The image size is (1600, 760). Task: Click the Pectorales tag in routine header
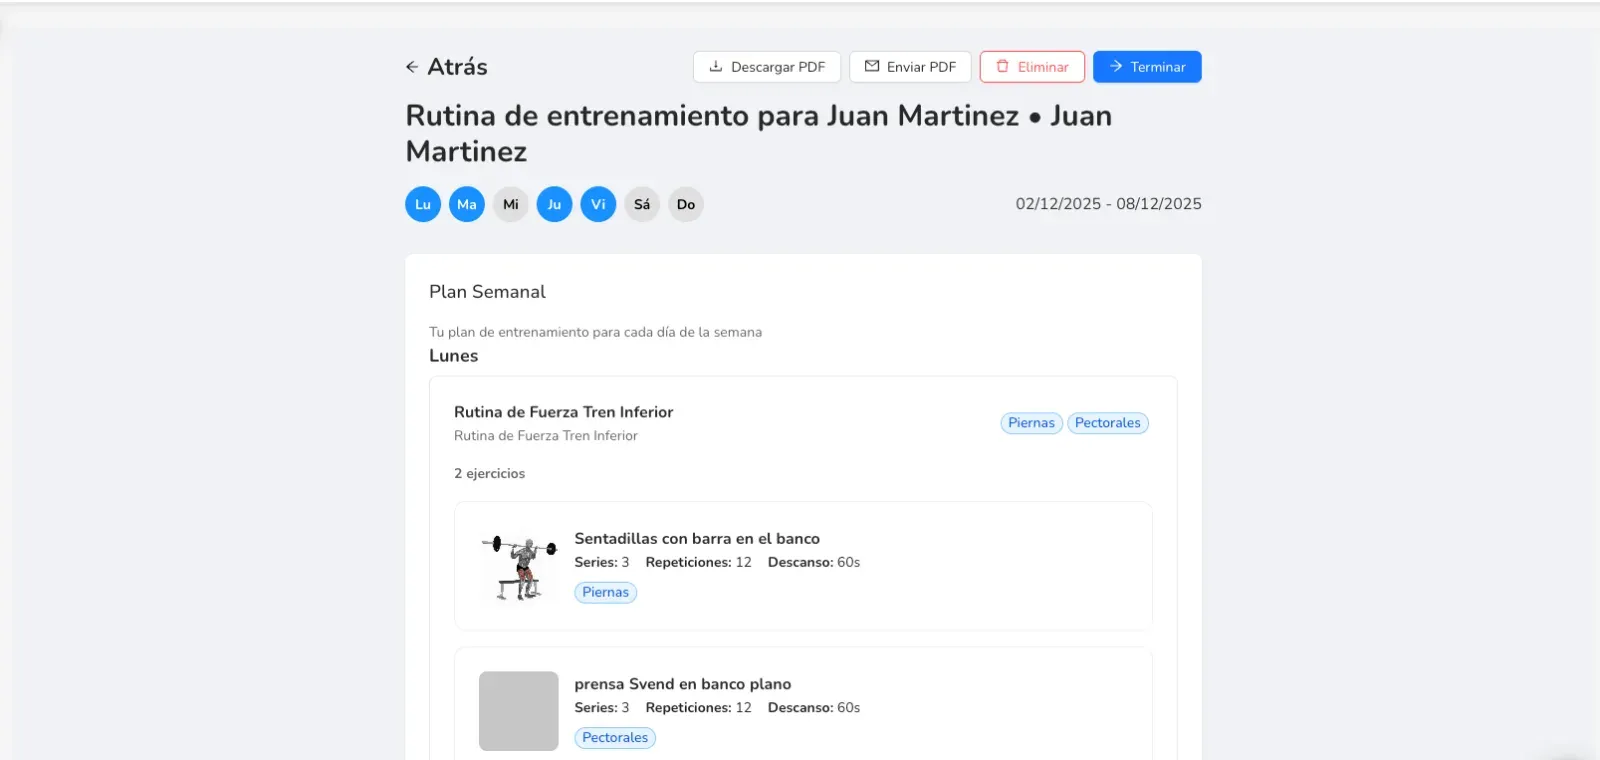point(1108,423)
